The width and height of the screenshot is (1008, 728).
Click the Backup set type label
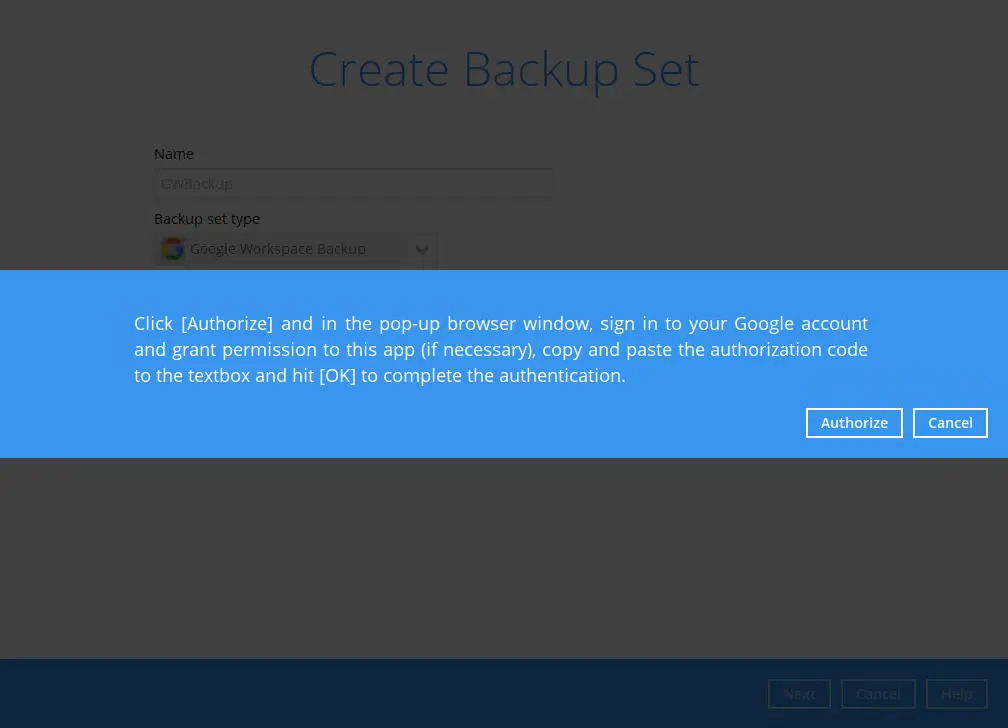(x=207, y=218)
